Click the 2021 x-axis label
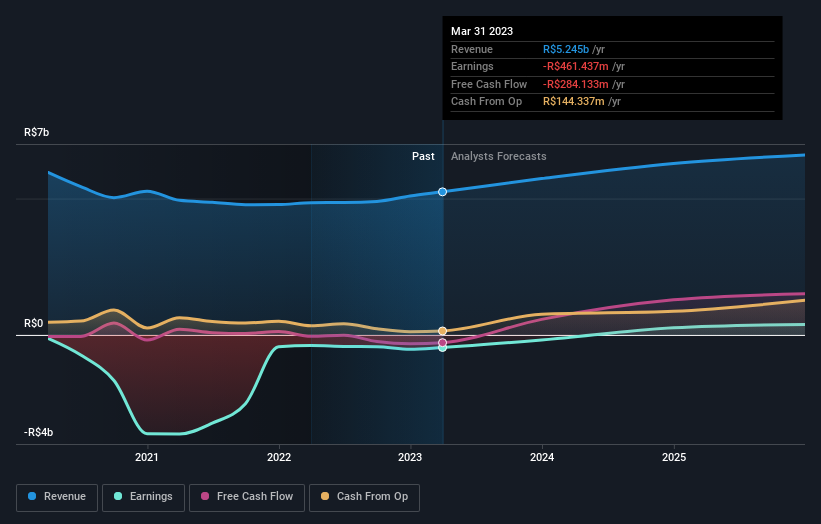 point(147,458)
